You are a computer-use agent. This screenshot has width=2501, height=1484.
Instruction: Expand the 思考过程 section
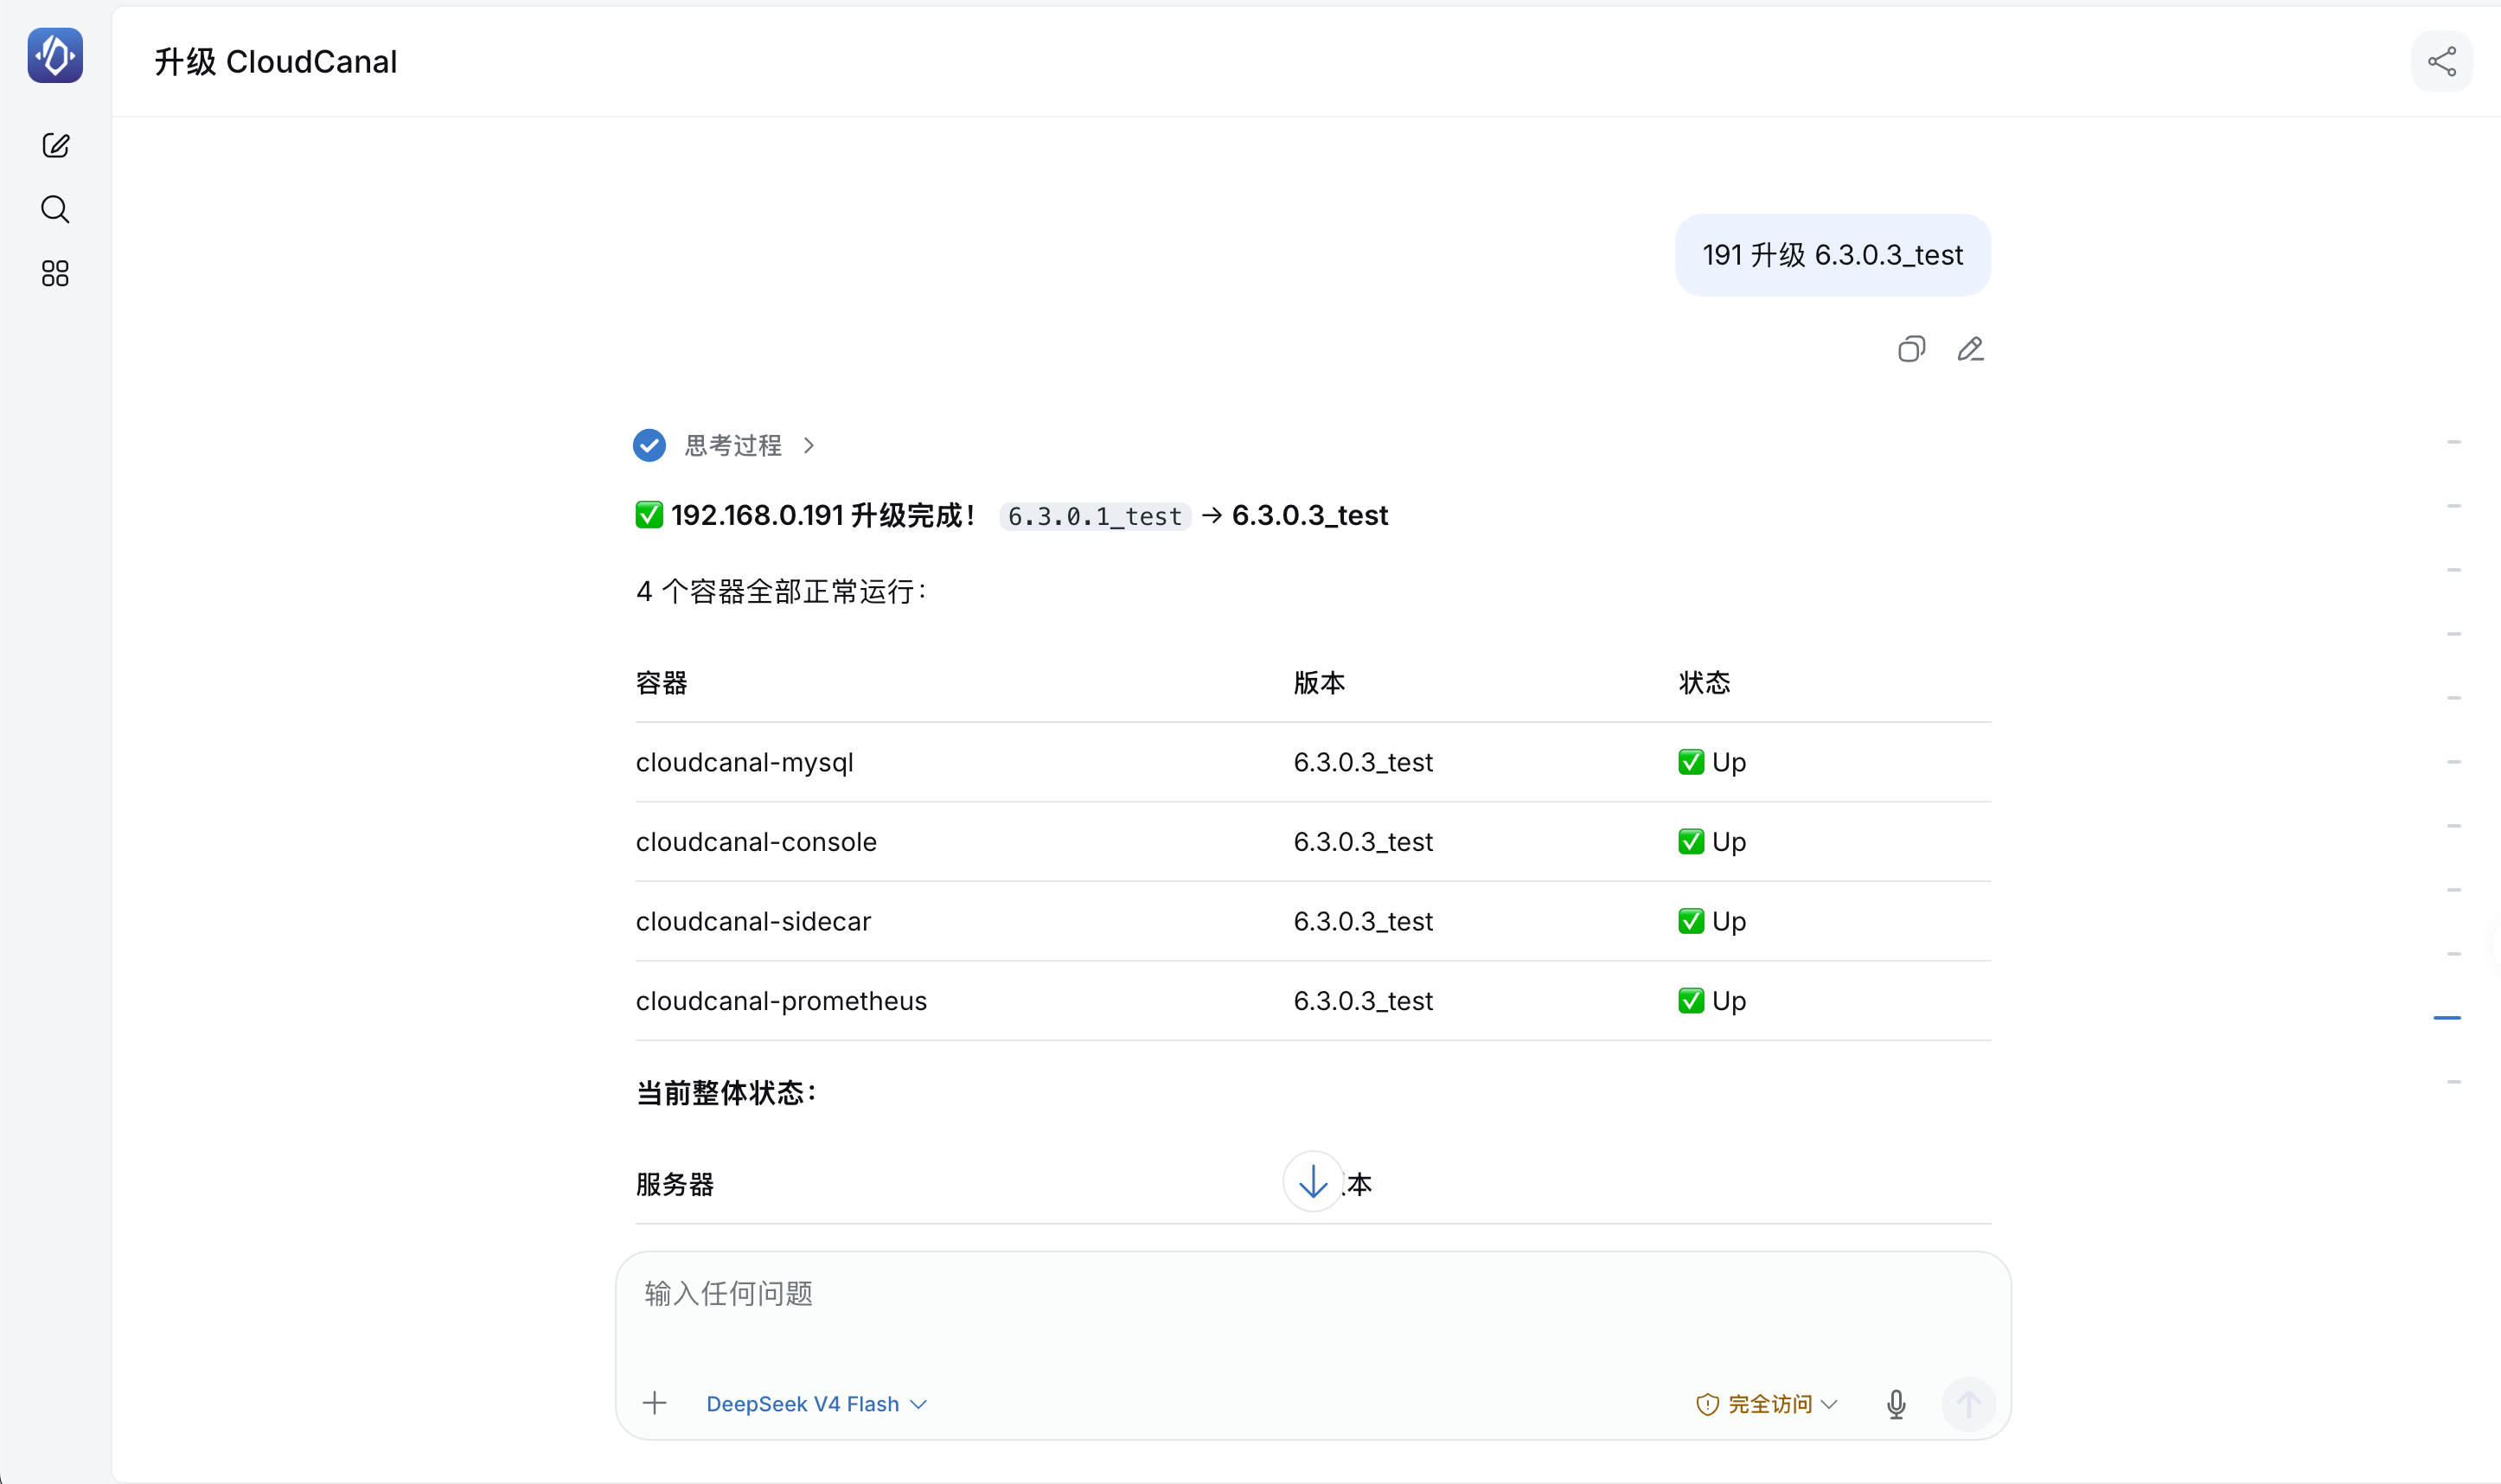[749, 445]
